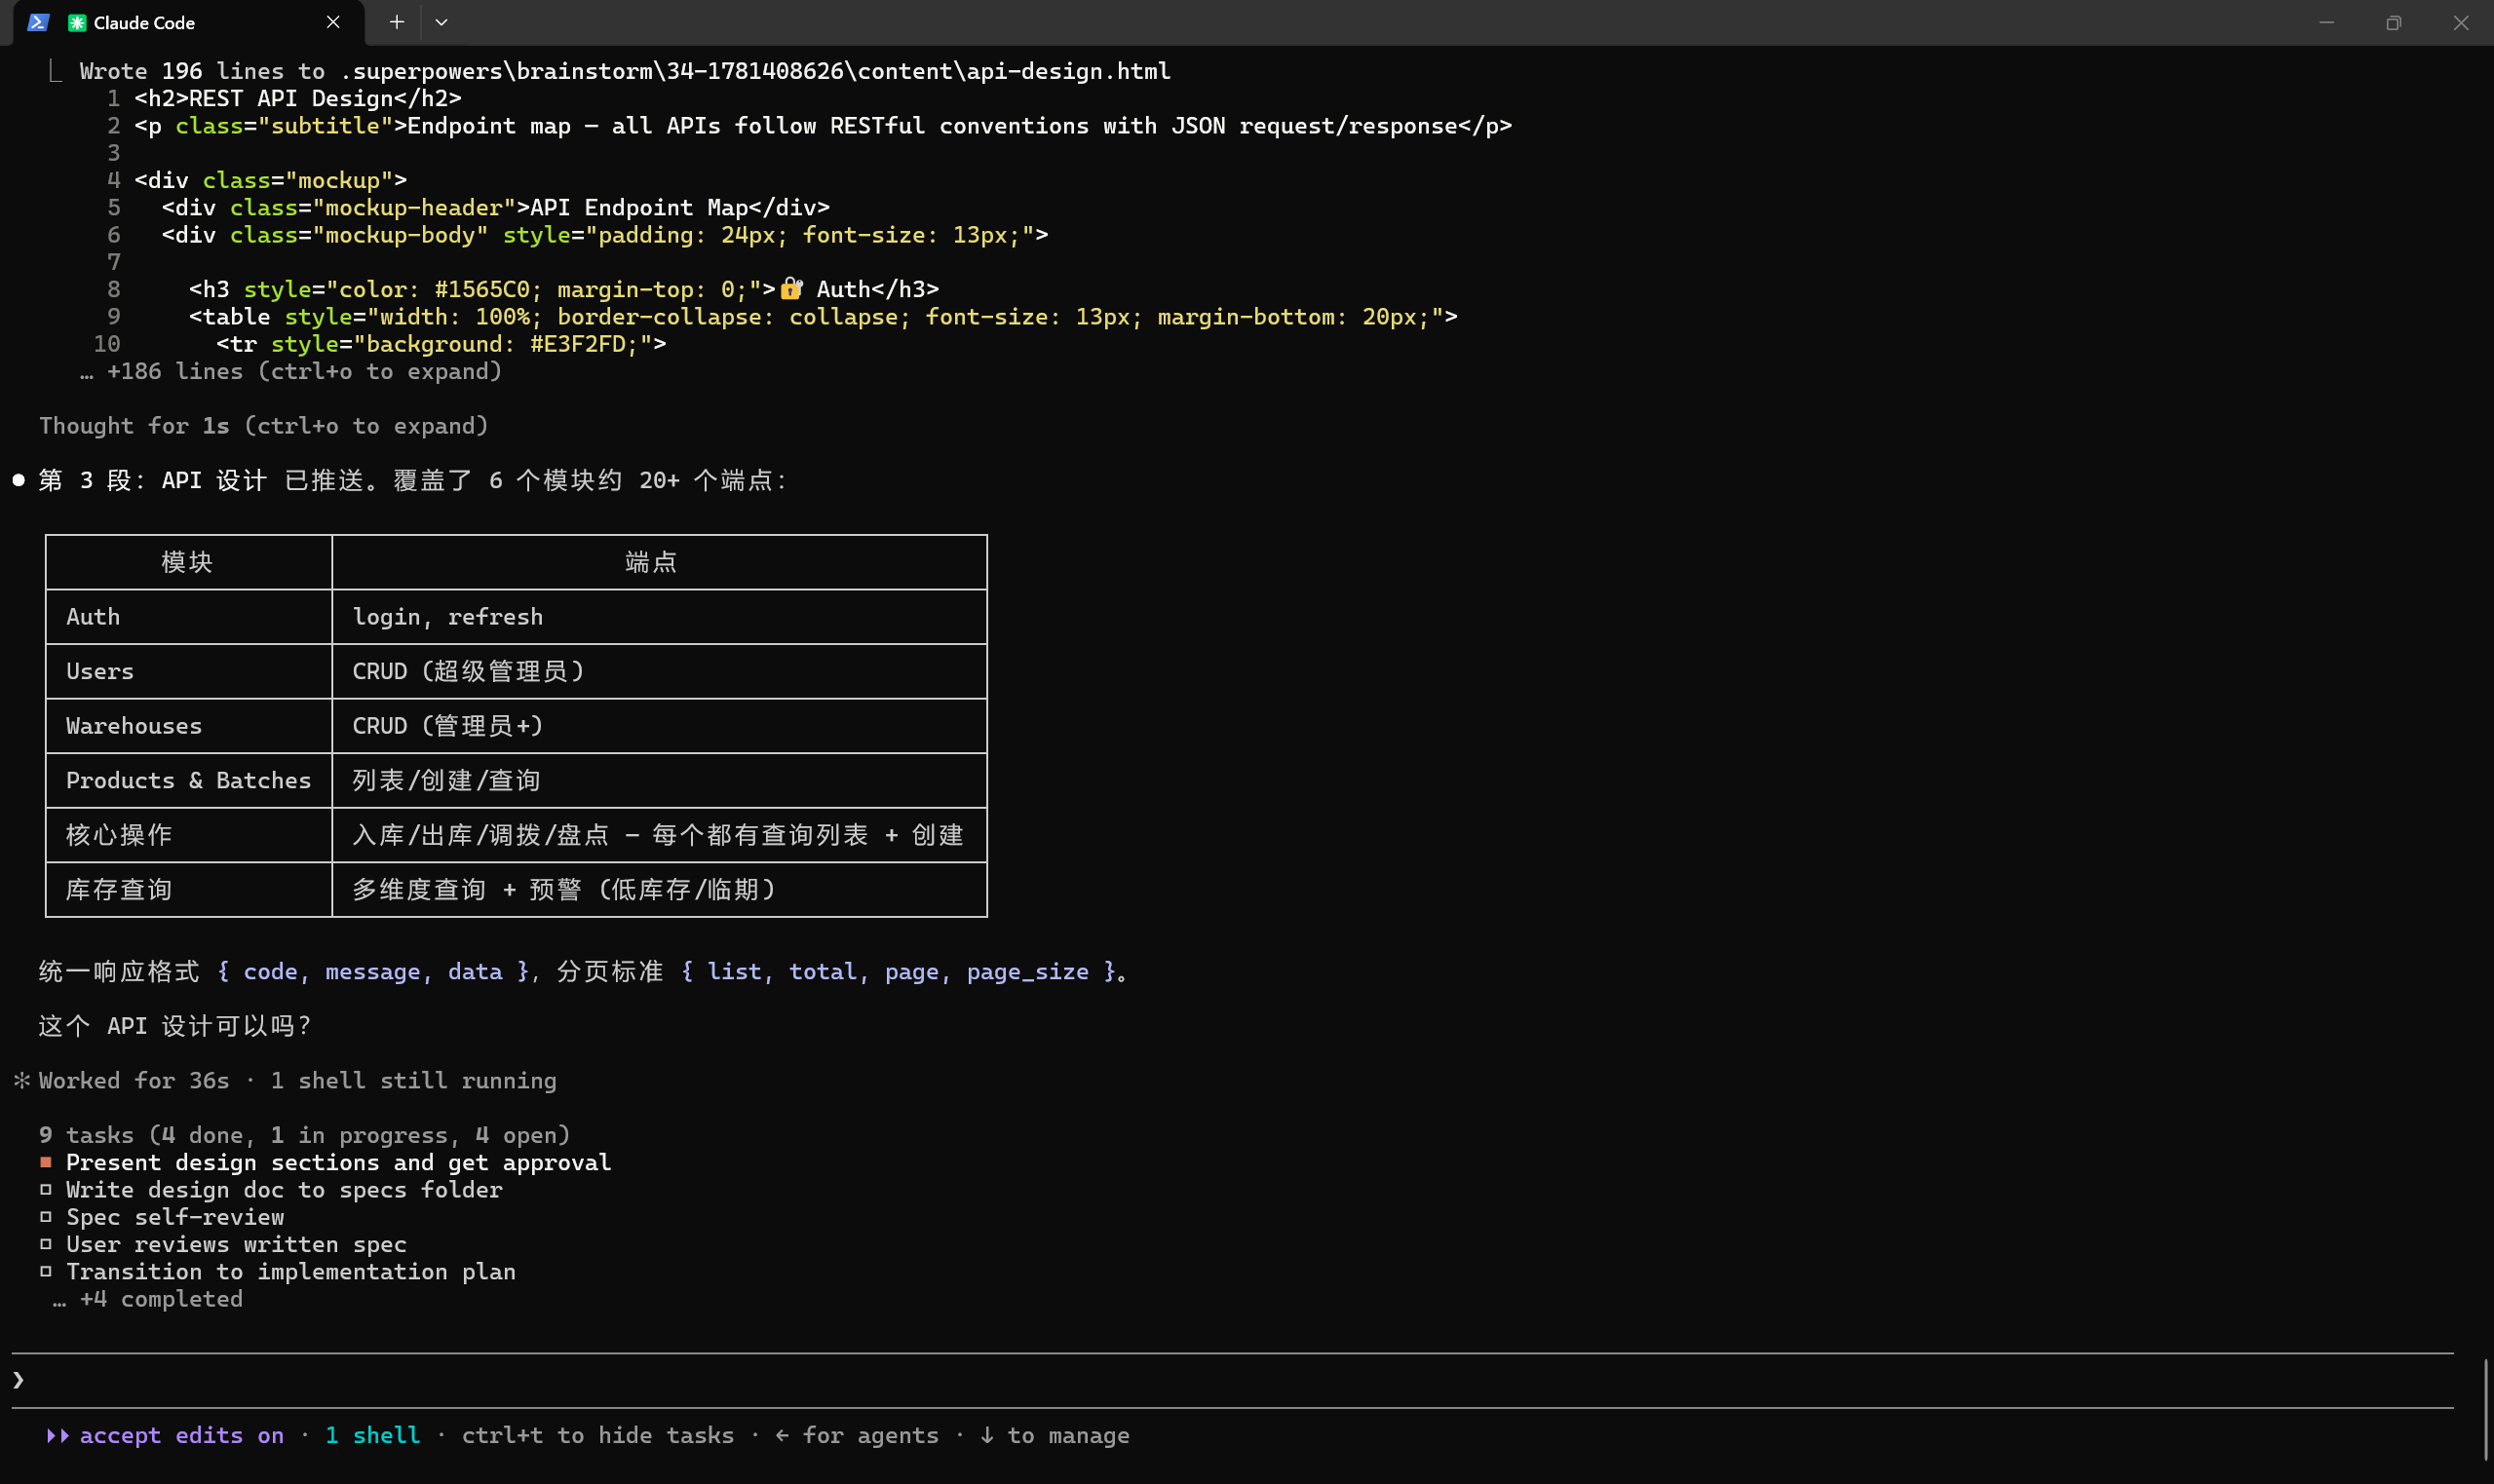This screenshot has width=2494, height=1484.
Task: Click the checkbox beside 'Write design doc to specs folder'
Action: pos(46,1189)
